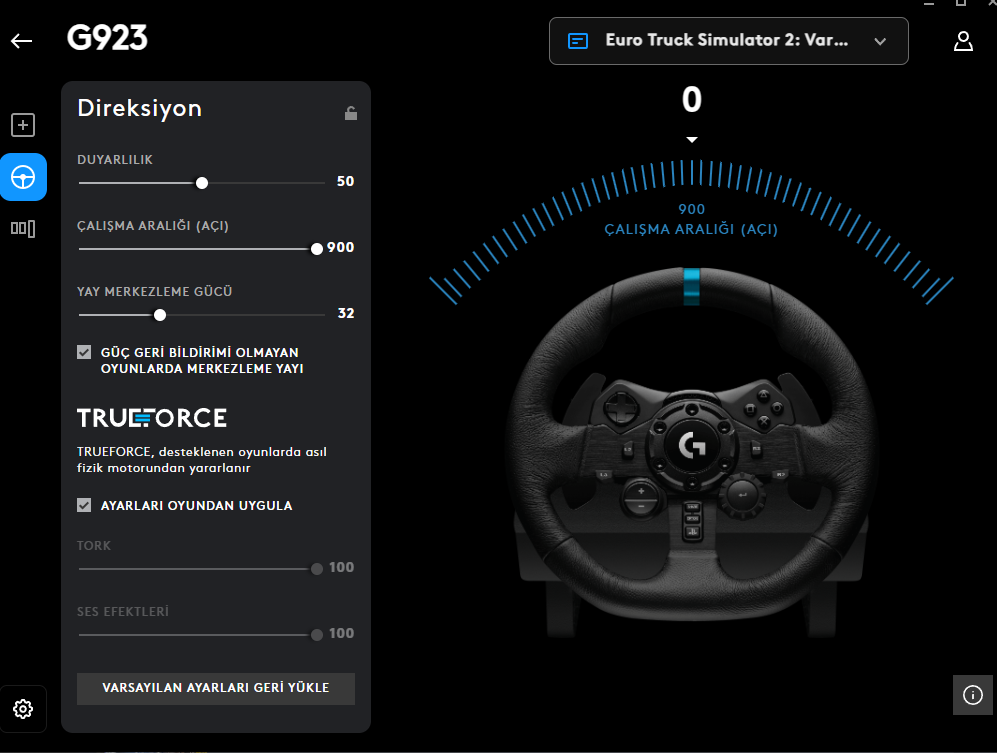Click the Ses Efektleri slider handle
The height and width of the screenshot is (753, 997).
click(317, 635)
